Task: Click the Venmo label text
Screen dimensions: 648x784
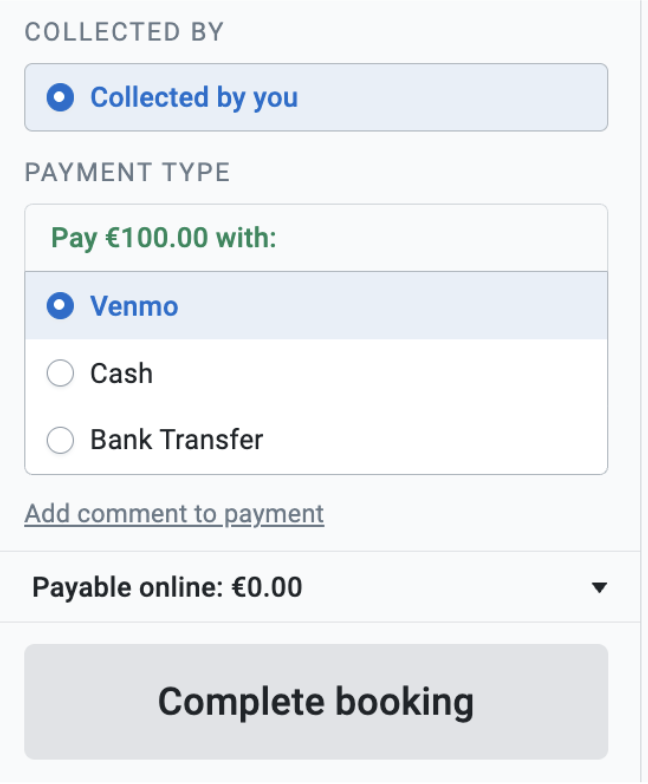Action: 134,306
